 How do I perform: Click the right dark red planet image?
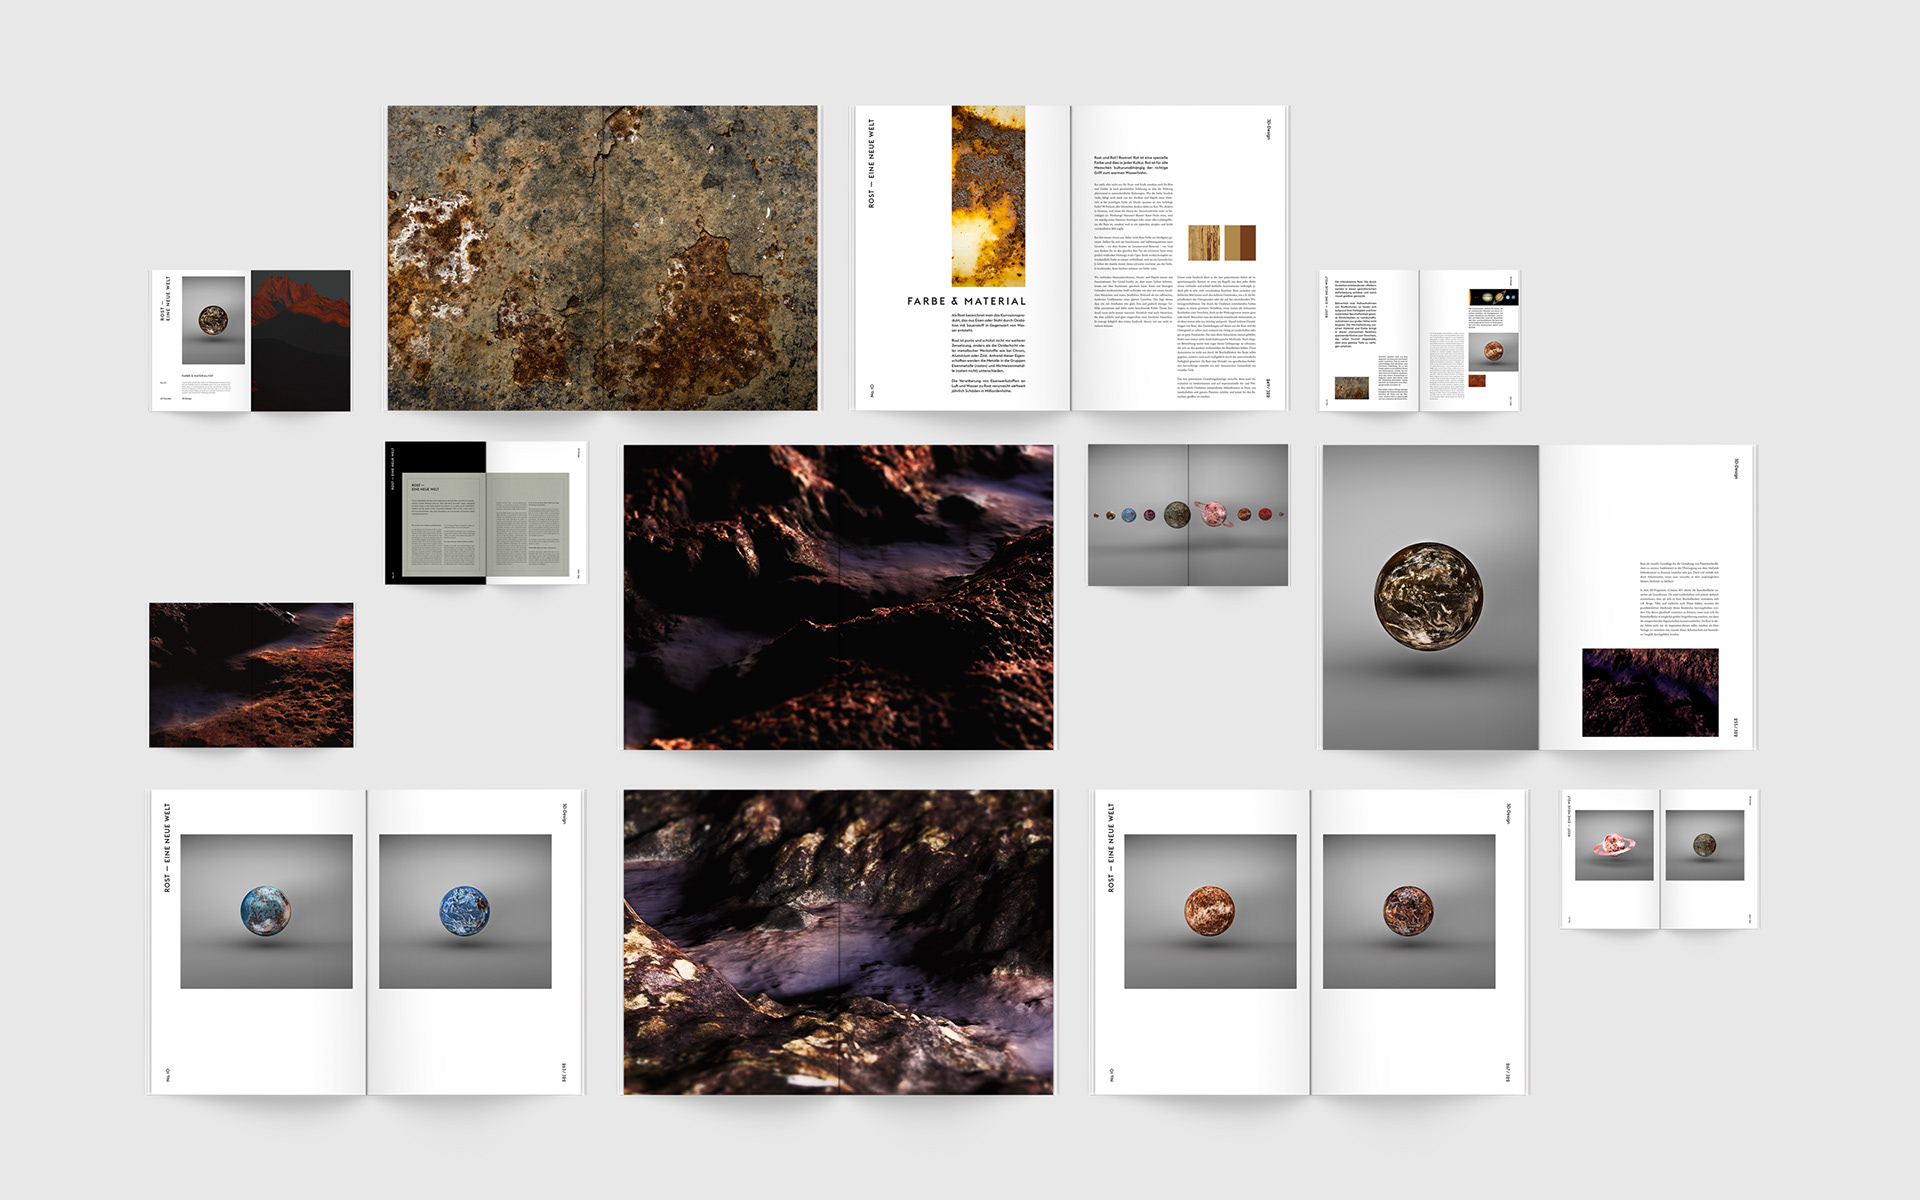point(1409,911)
